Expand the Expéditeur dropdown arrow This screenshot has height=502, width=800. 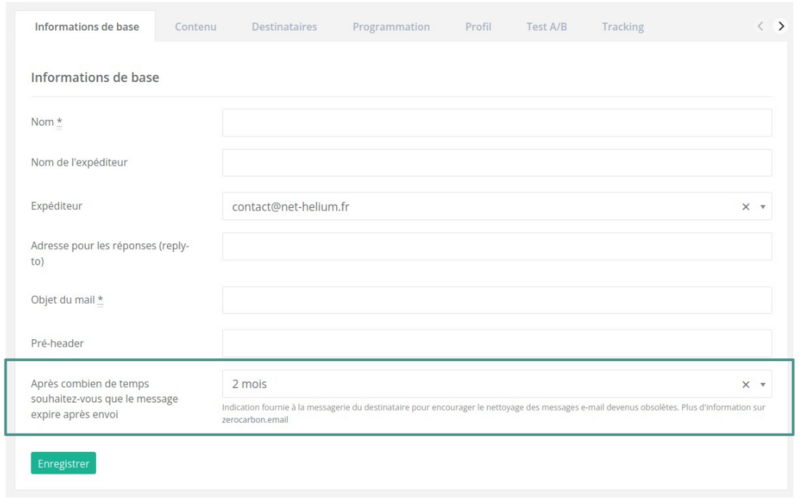[x=763, y=207]
